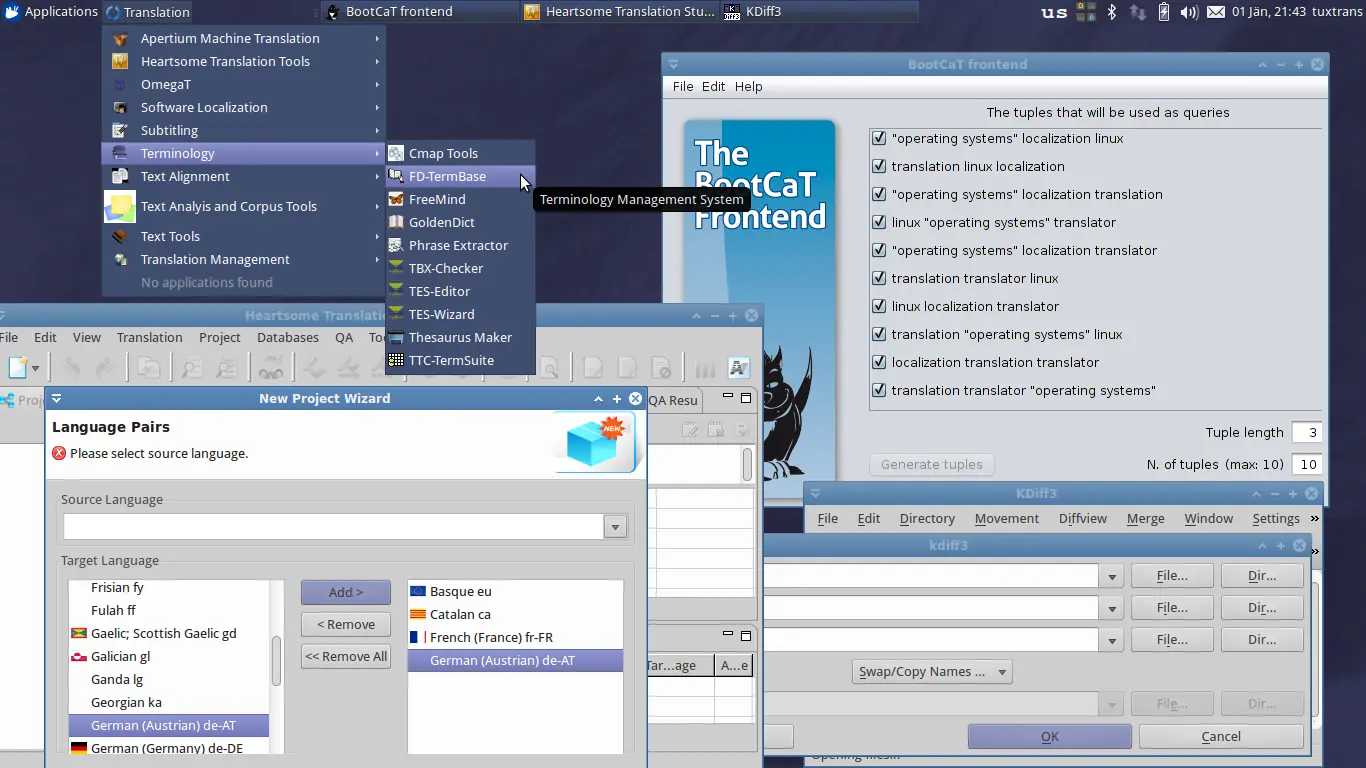Open the Edit menu in BootCaT frontend
The image size is (1366, 768).
(713, 86)
